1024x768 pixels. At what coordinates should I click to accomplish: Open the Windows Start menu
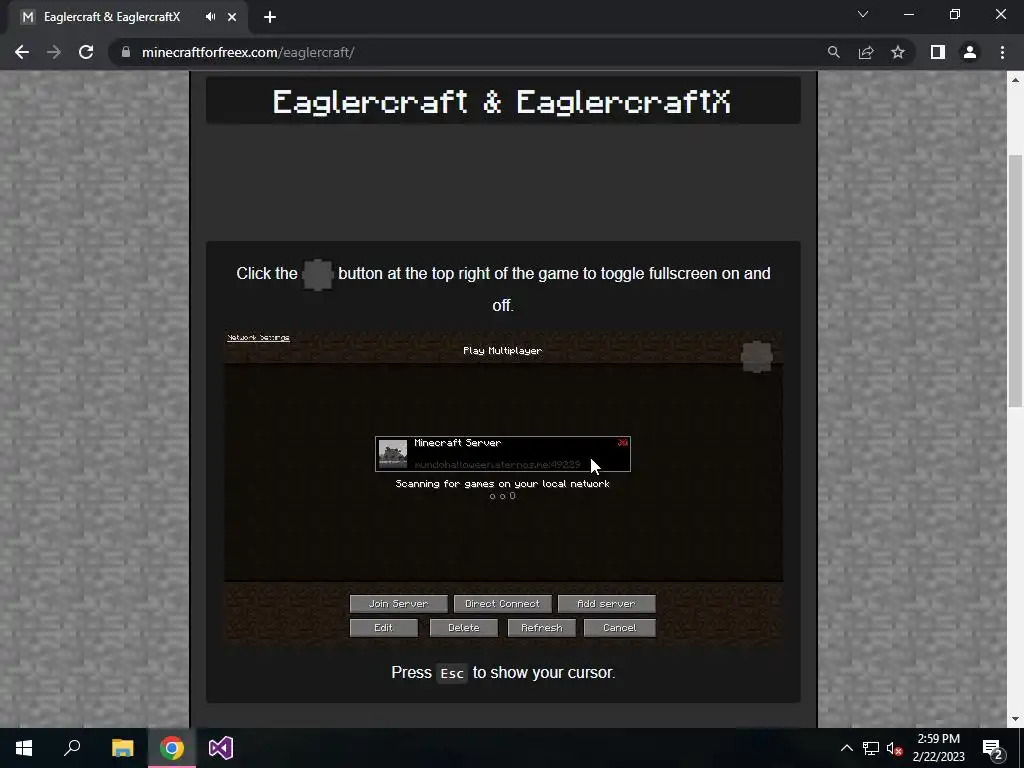24,748
